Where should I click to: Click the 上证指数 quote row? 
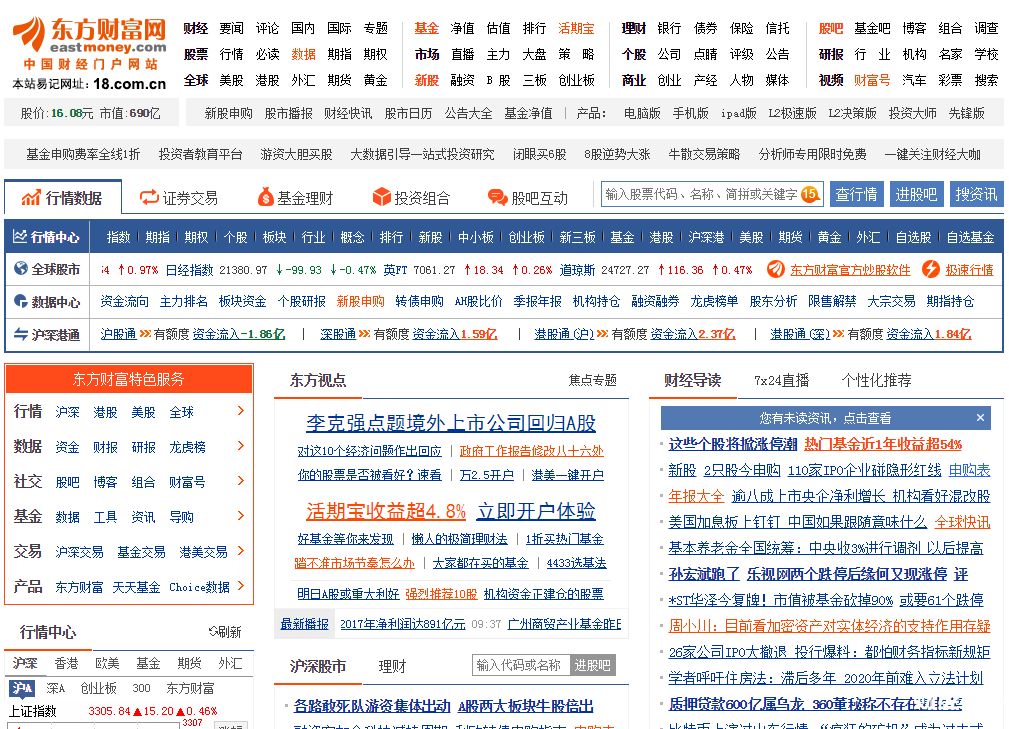pyautogui.click(x=113, y=711)
